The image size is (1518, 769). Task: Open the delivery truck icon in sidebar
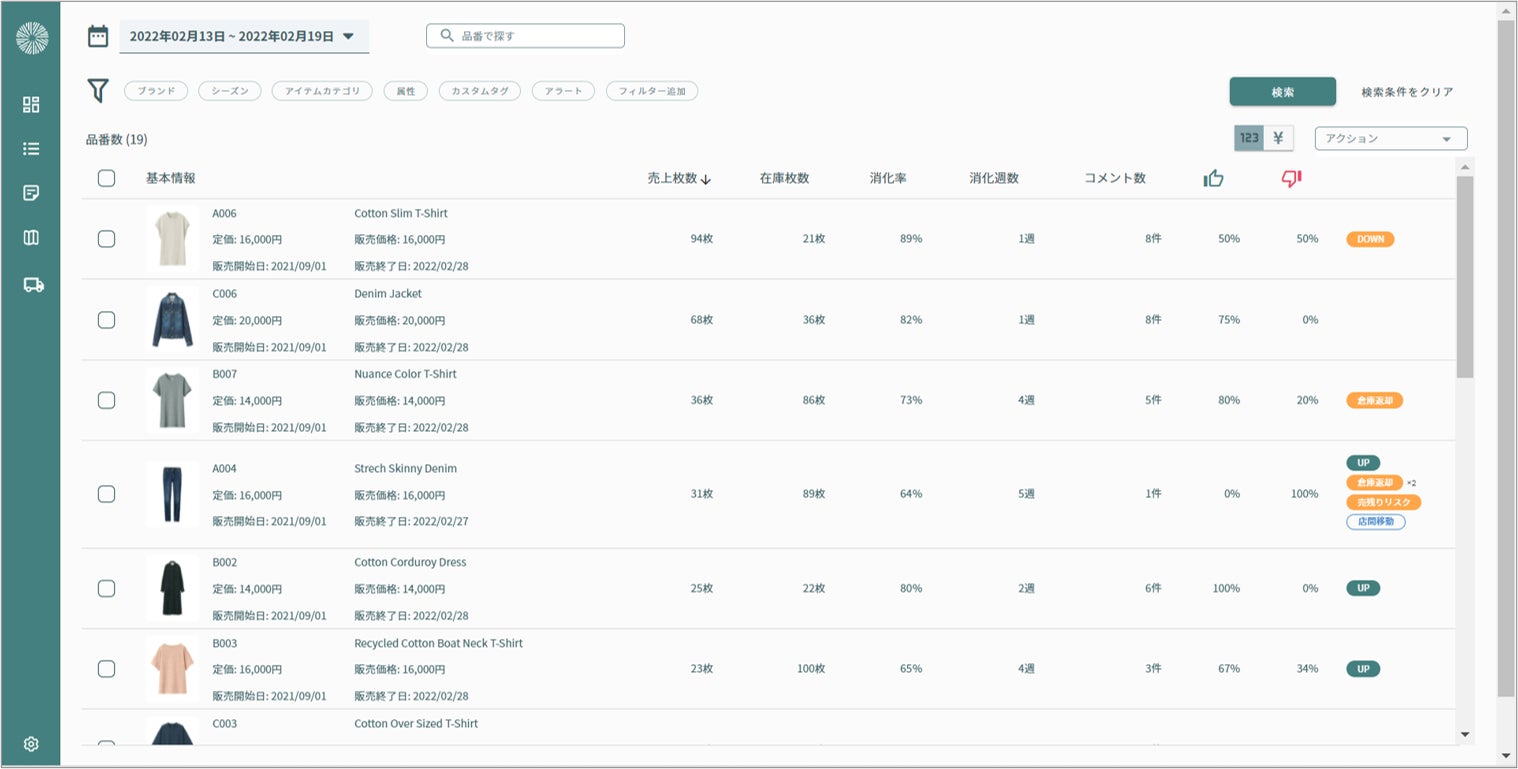coord(33,285)
